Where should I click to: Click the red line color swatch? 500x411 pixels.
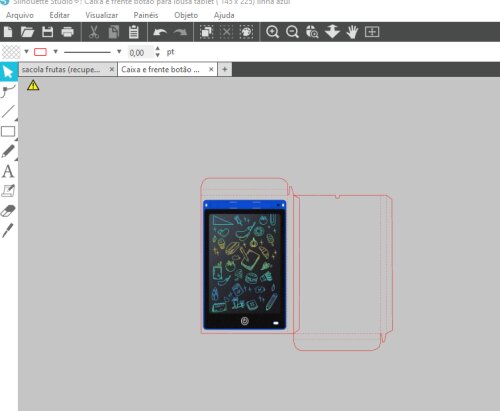40,52
